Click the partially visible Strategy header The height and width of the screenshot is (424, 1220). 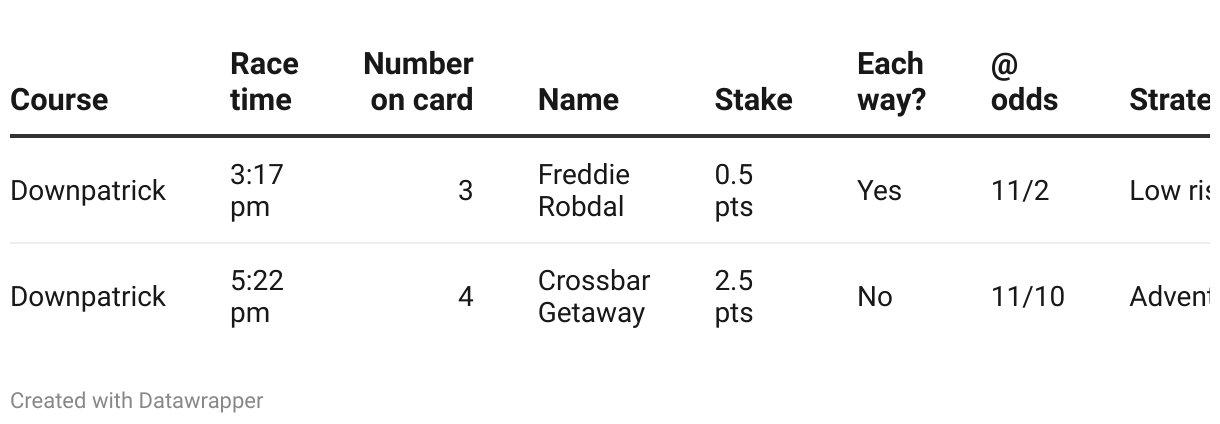tap(1169, 100)
